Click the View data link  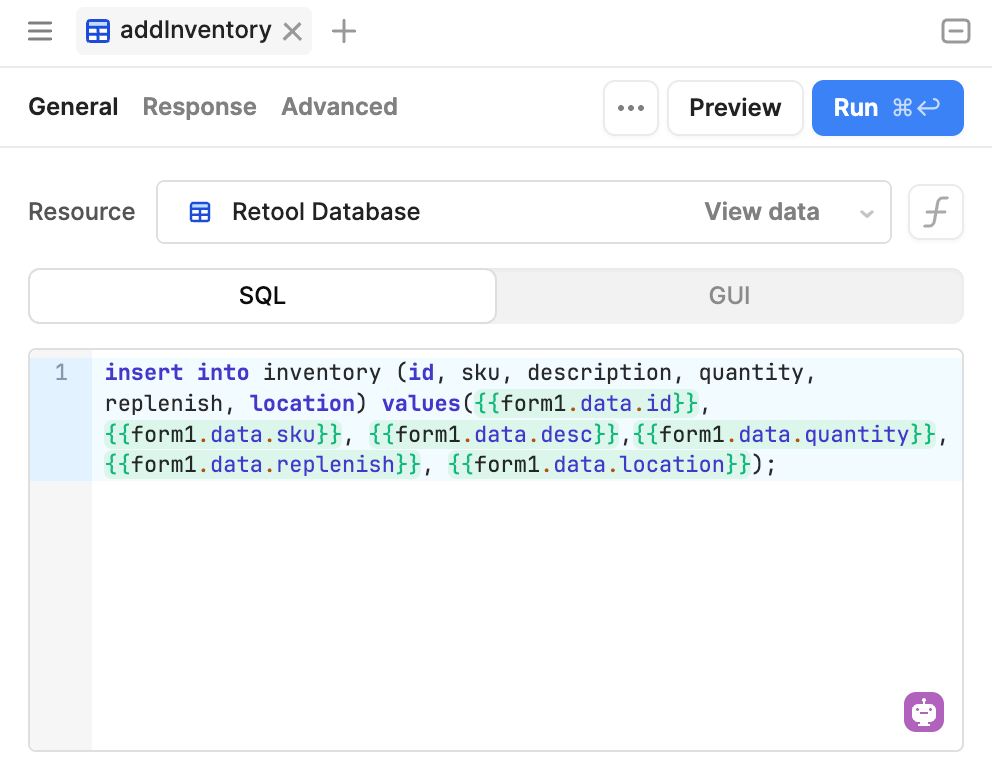click(762, 212)
